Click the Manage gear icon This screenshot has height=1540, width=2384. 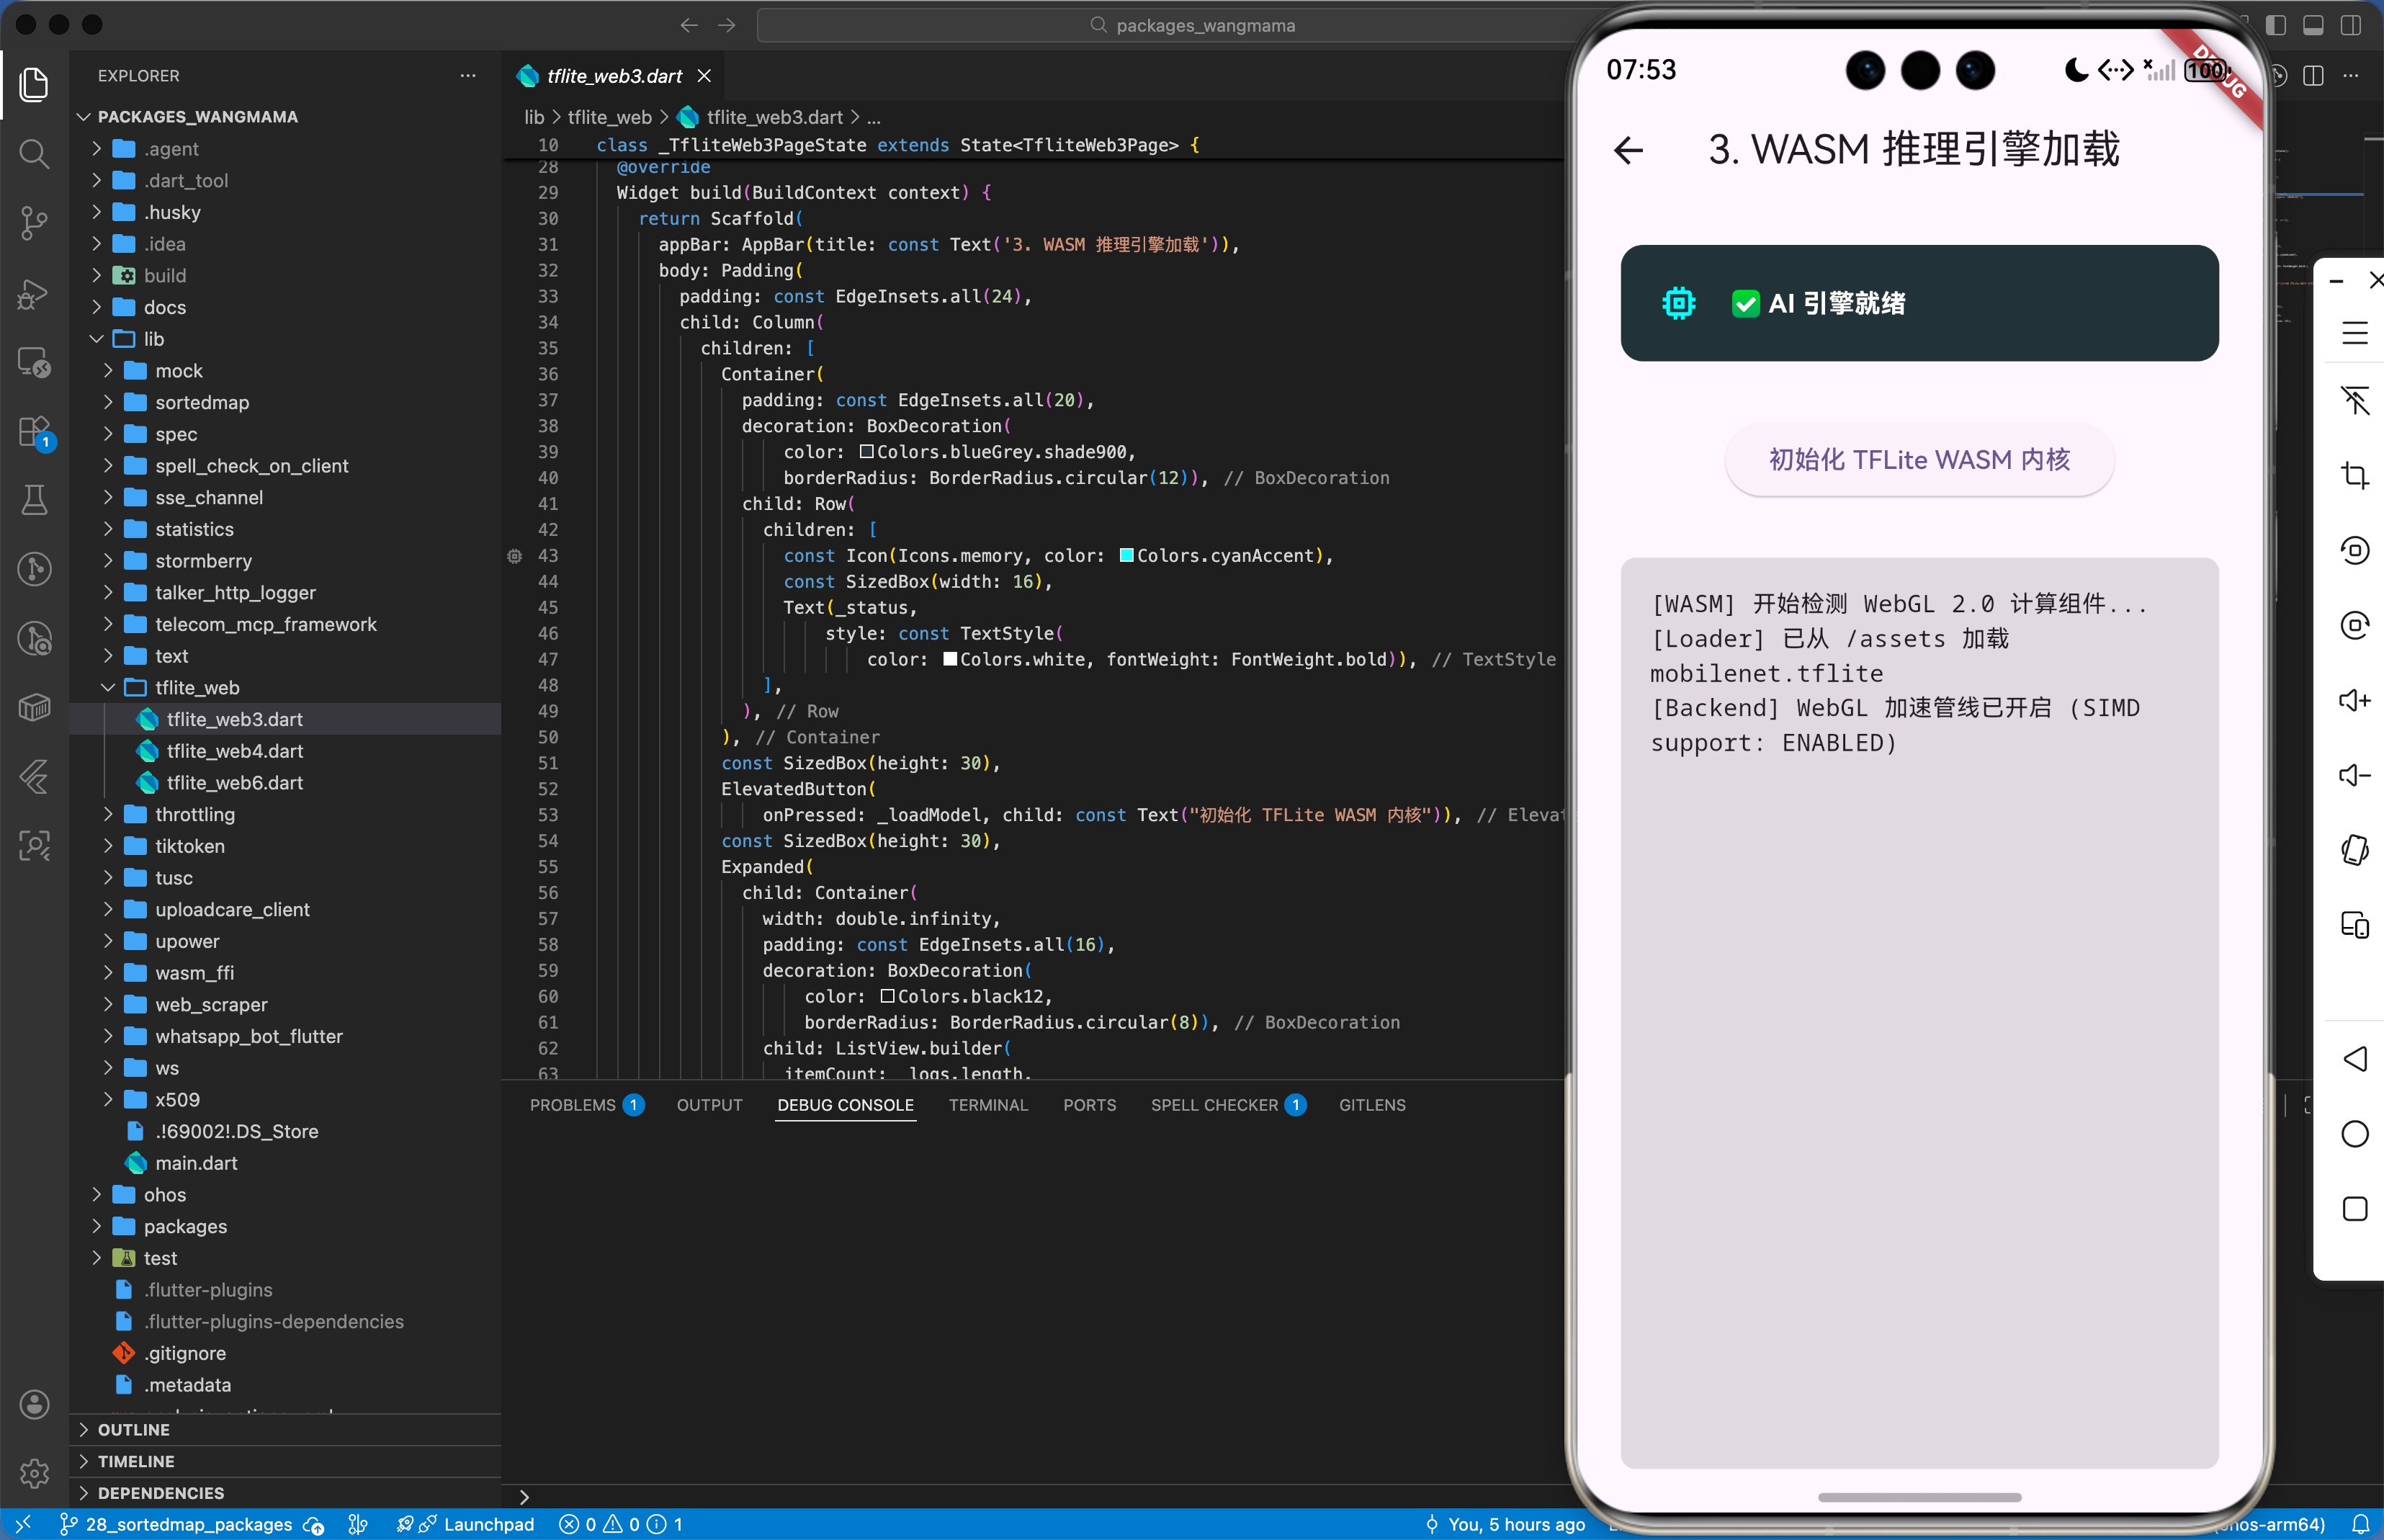point(34,1472)
